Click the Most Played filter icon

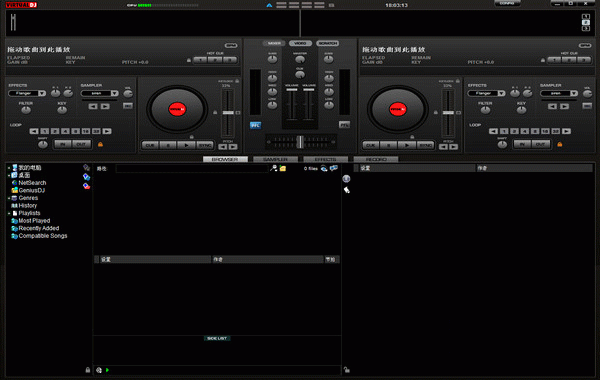click(15, 221)
